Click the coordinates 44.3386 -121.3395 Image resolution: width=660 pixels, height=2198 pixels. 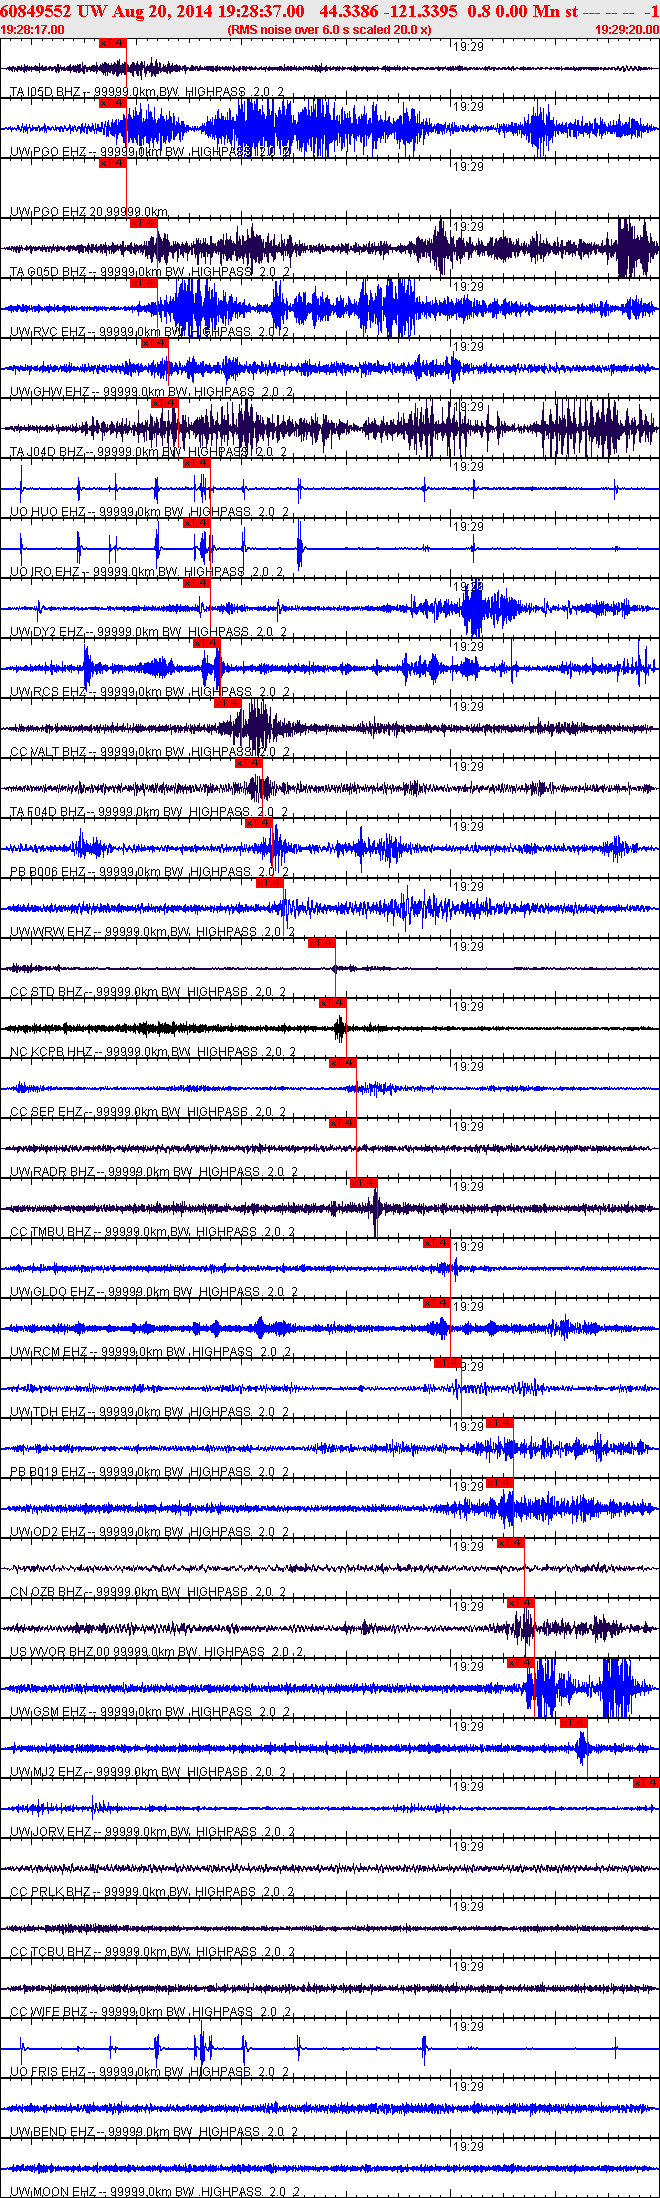tap(389, 11)
